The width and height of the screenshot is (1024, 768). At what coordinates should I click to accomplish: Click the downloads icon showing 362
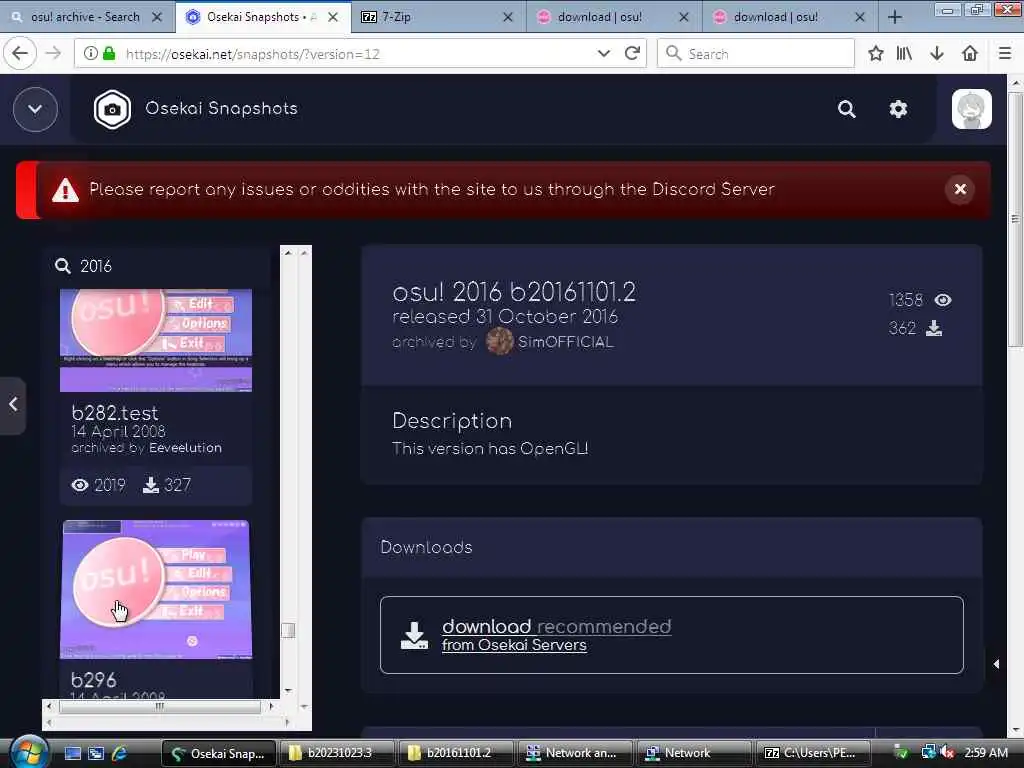[x=934, y=328]
